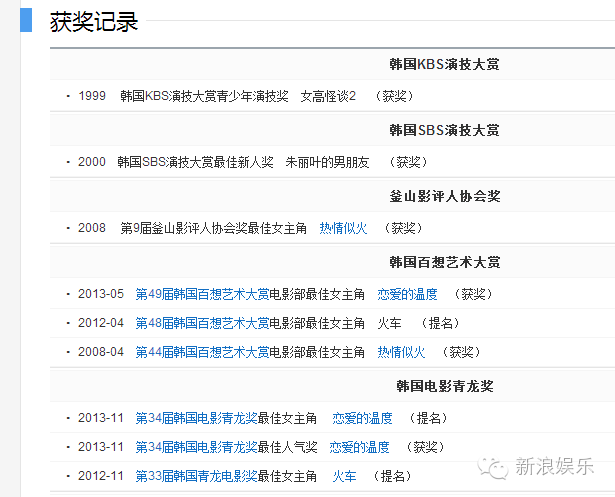Open the 第49届韩国百想艺术大赏 link

[202, 294]
